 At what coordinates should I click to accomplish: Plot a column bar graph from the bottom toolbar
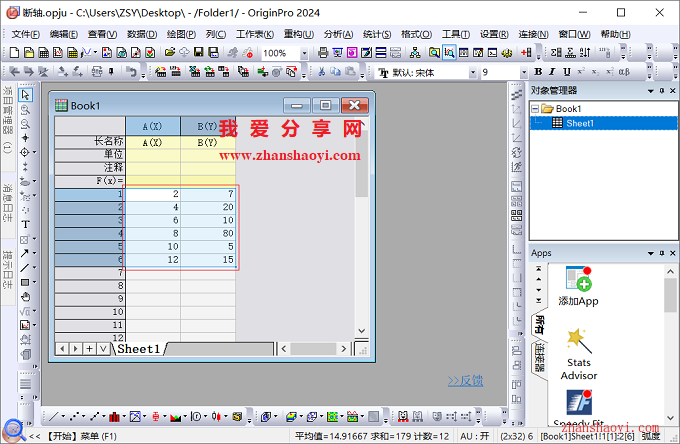click(x=114, y=417)
